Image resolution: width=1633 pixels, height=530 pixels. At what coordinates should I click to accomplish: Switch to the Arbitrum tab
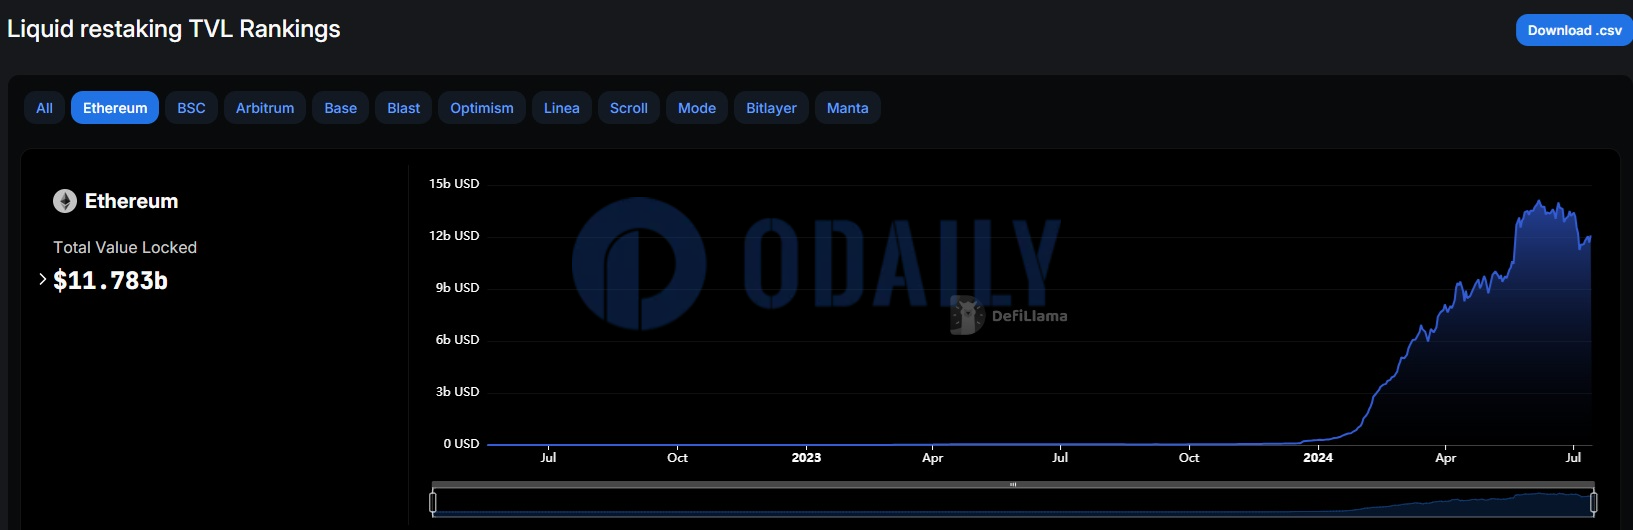click(x=265, y=108)
